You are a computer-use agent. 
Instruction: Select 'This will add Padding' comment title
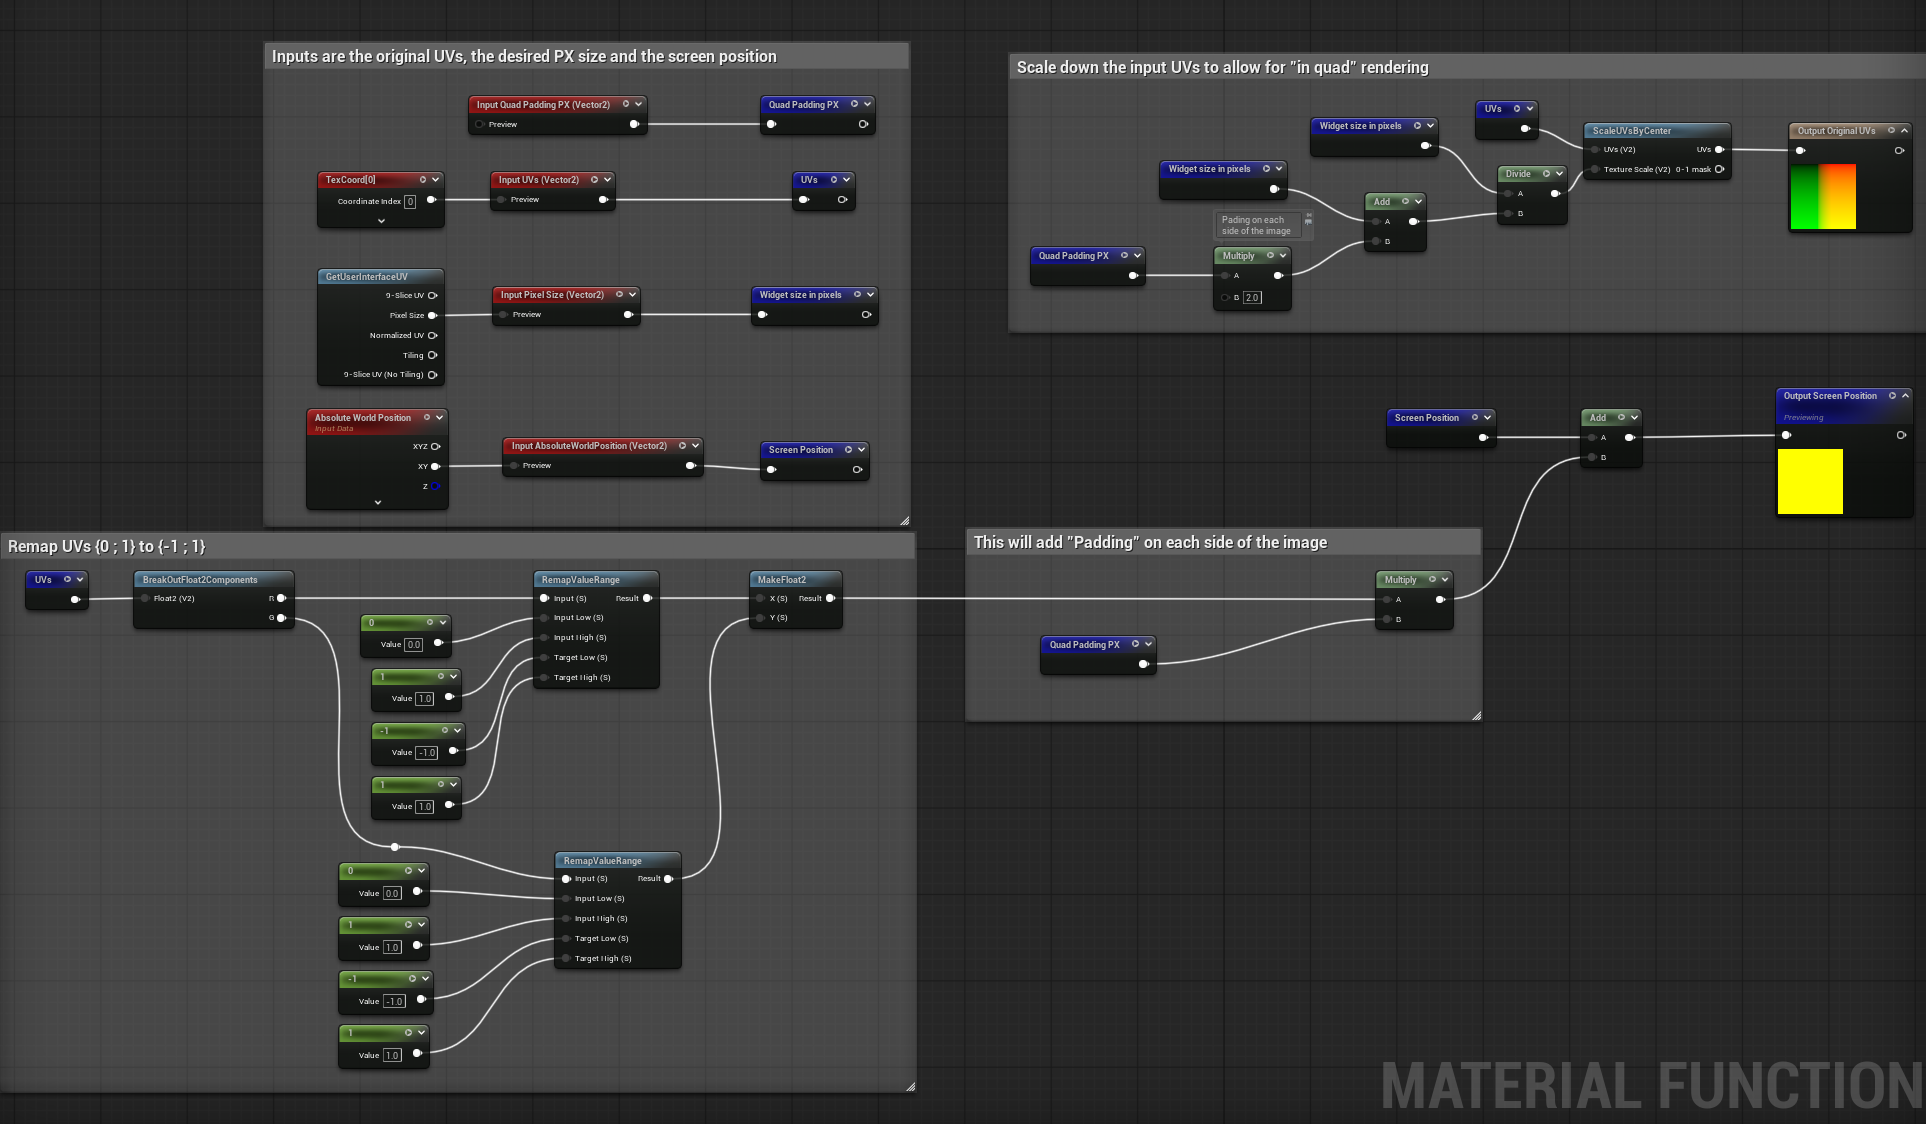(1150, 542)
